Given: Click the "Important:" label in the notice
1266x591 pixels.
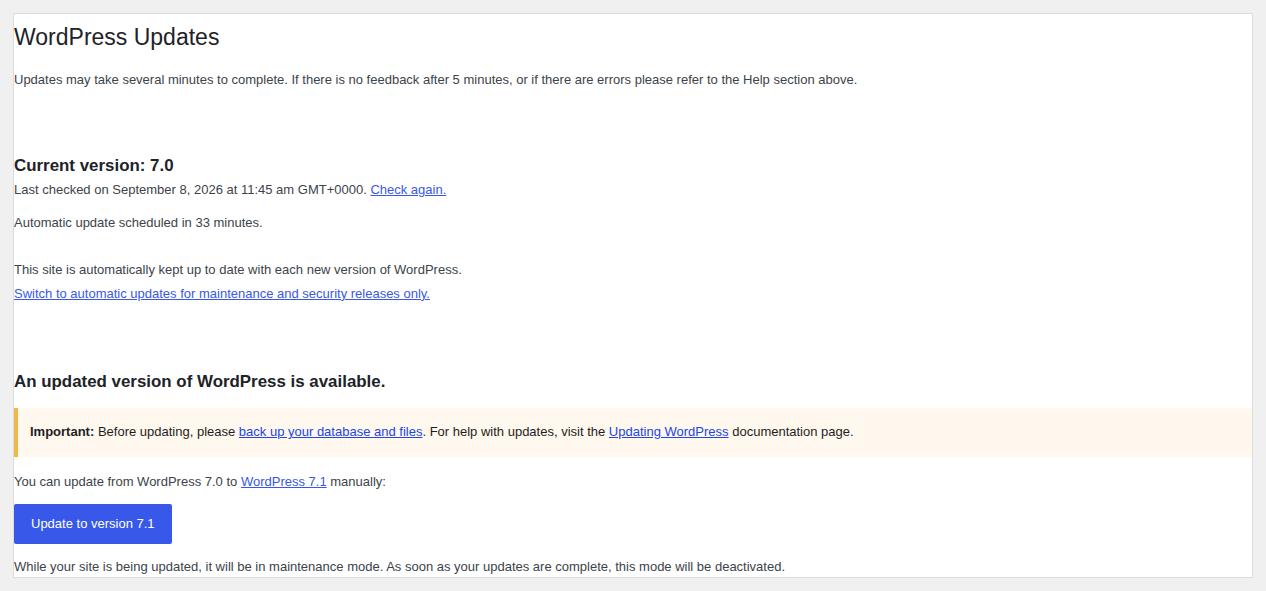Looking at the screenshot, I should click(62, 432).
